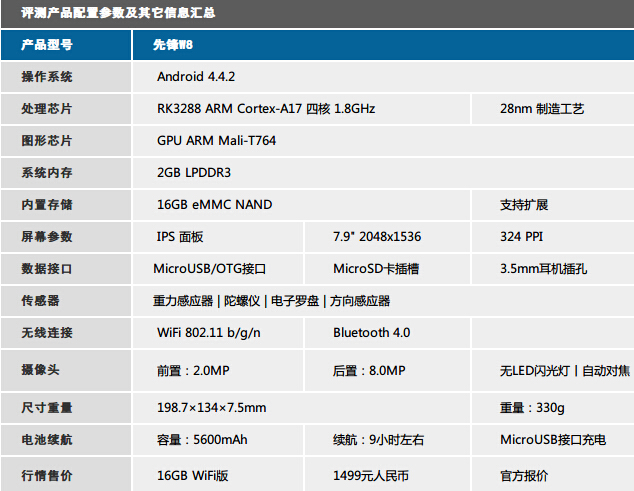Click the MicroSD卡插槽 cell
The image size is (634, 491).
[x=376, y=269]
